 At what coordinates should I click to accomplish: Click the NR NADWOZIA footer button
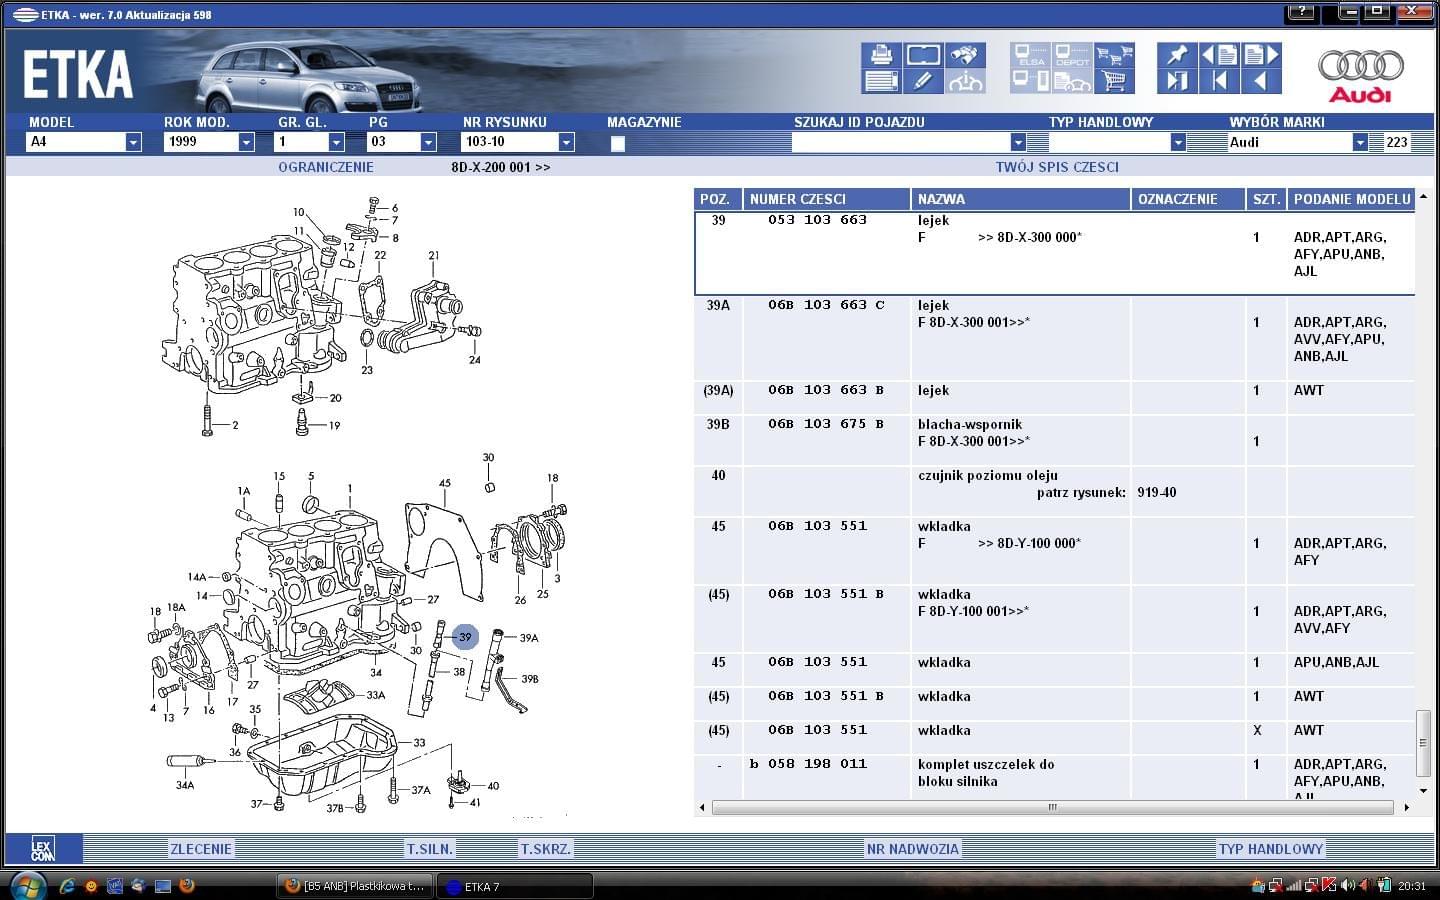[912, 849]
